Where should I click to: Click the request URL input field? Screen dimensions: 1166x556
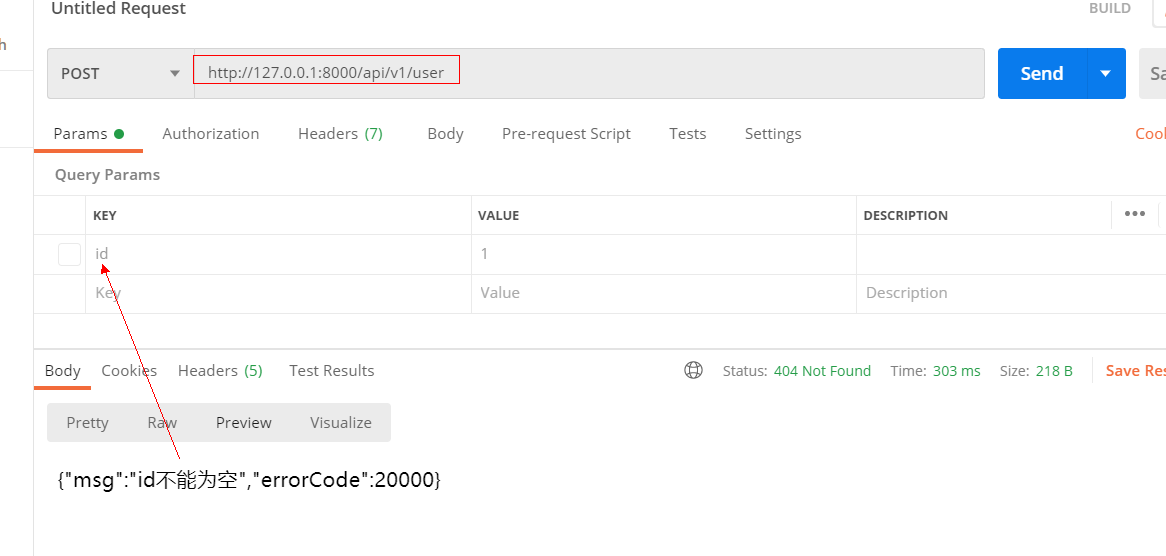(x=588, y=73)
